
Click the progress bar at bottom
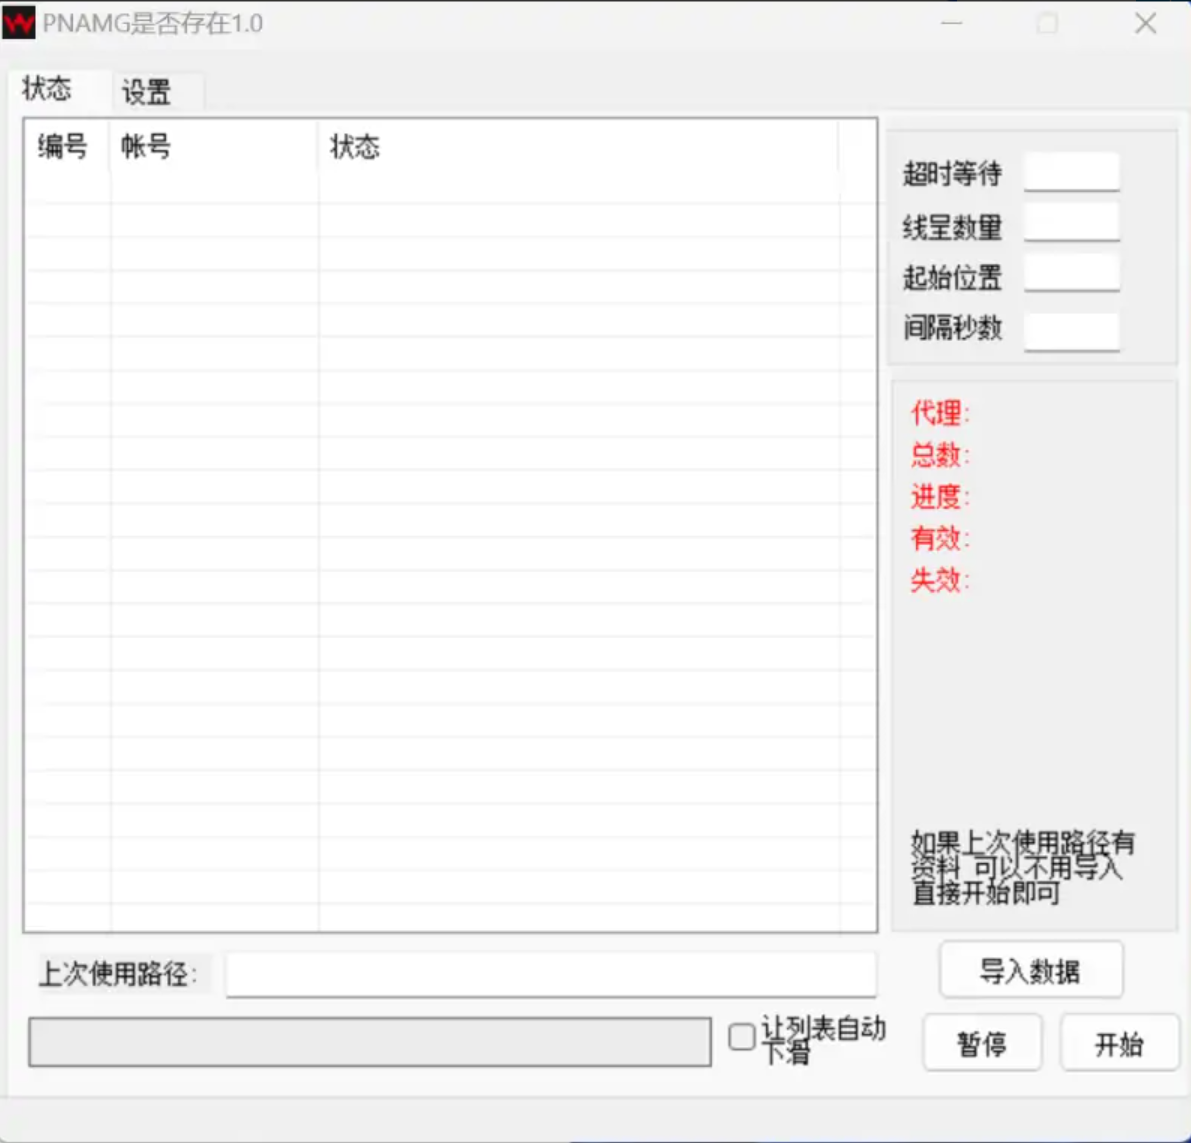coord(370,1042)
